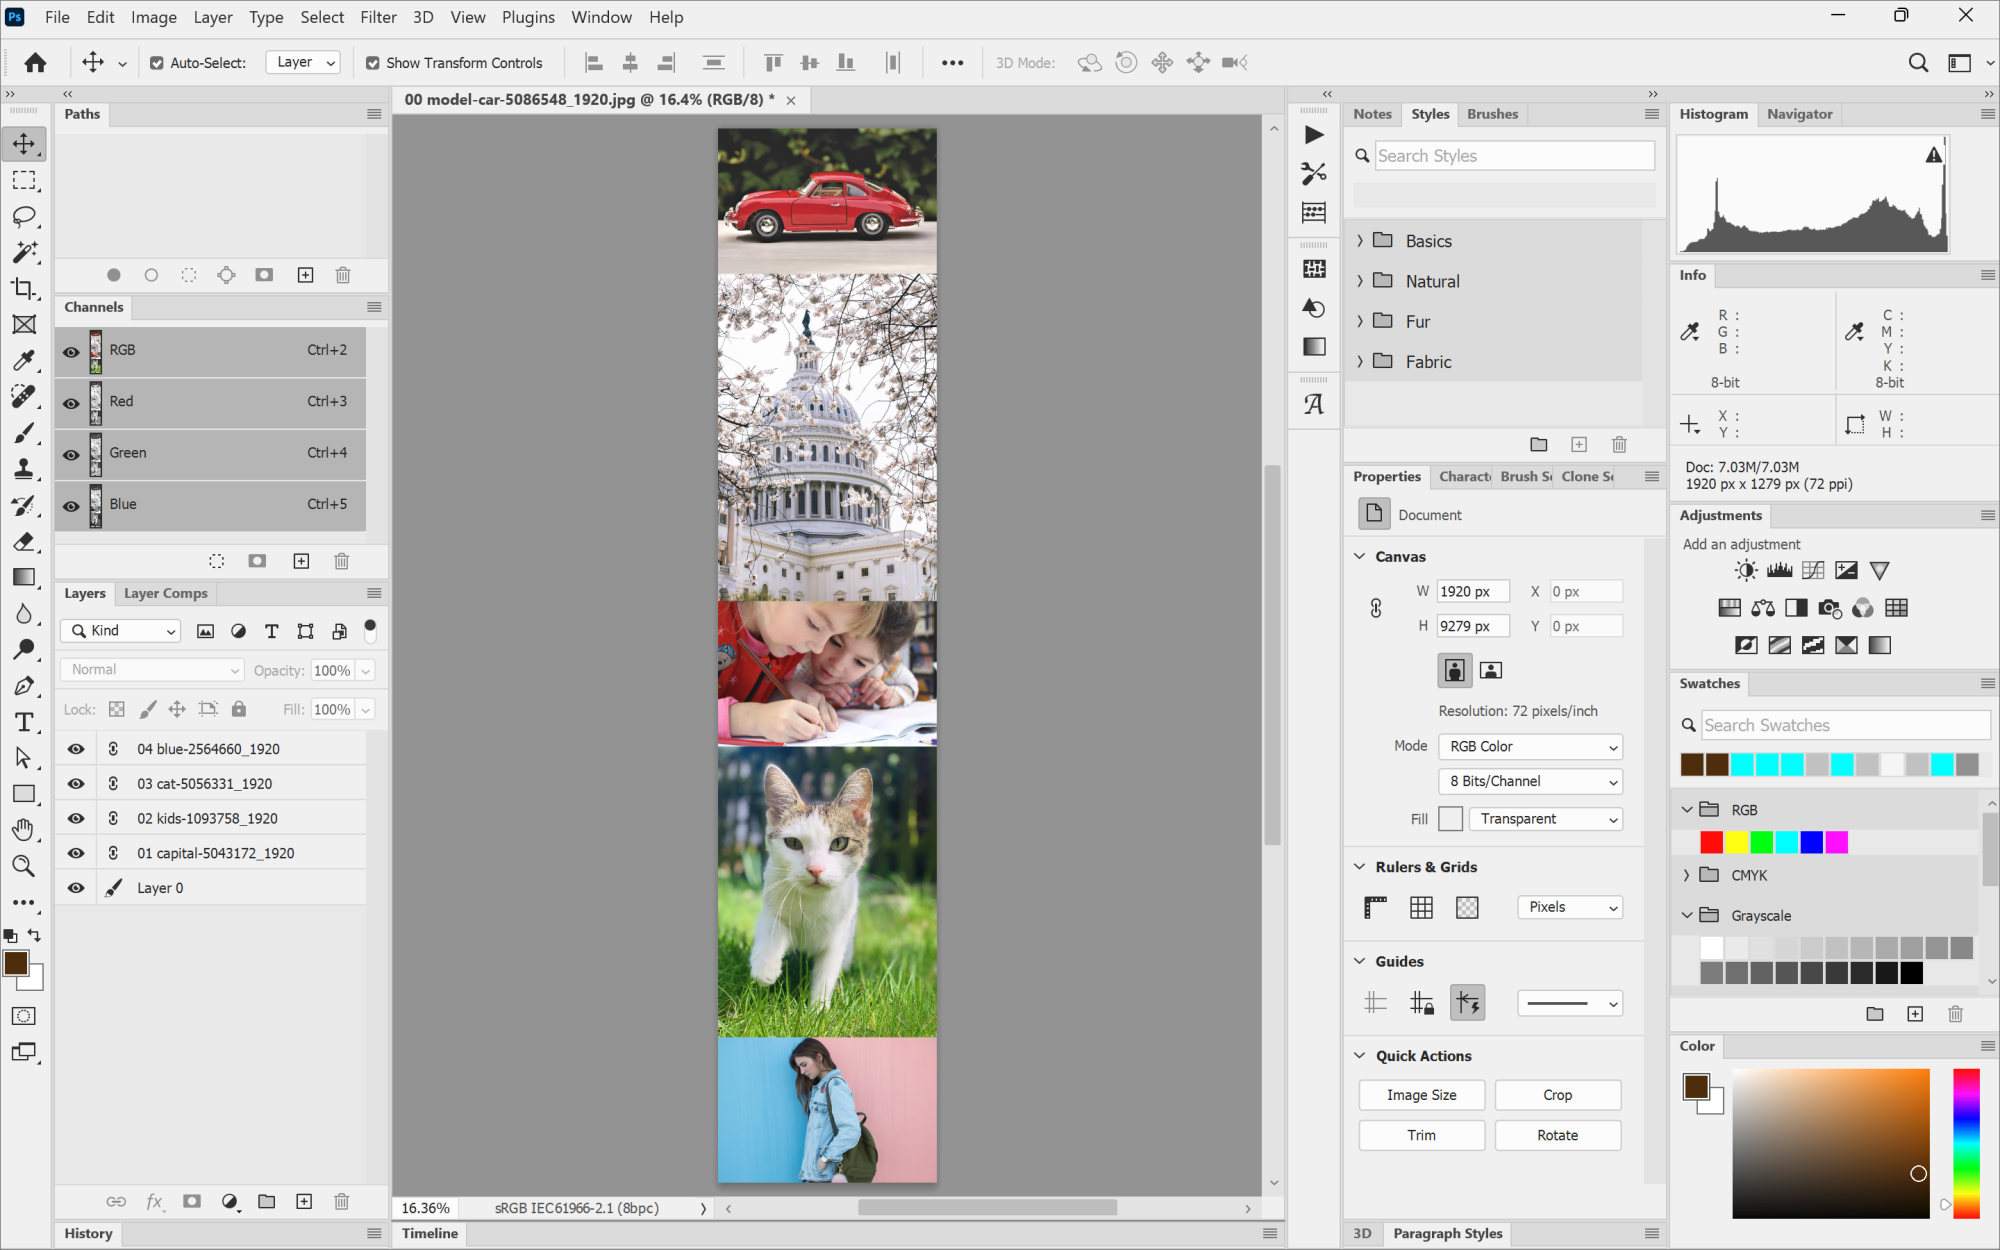The image size is (2000, 1250).
Task: Switch to the Navigator tab
Action: 1799,114
